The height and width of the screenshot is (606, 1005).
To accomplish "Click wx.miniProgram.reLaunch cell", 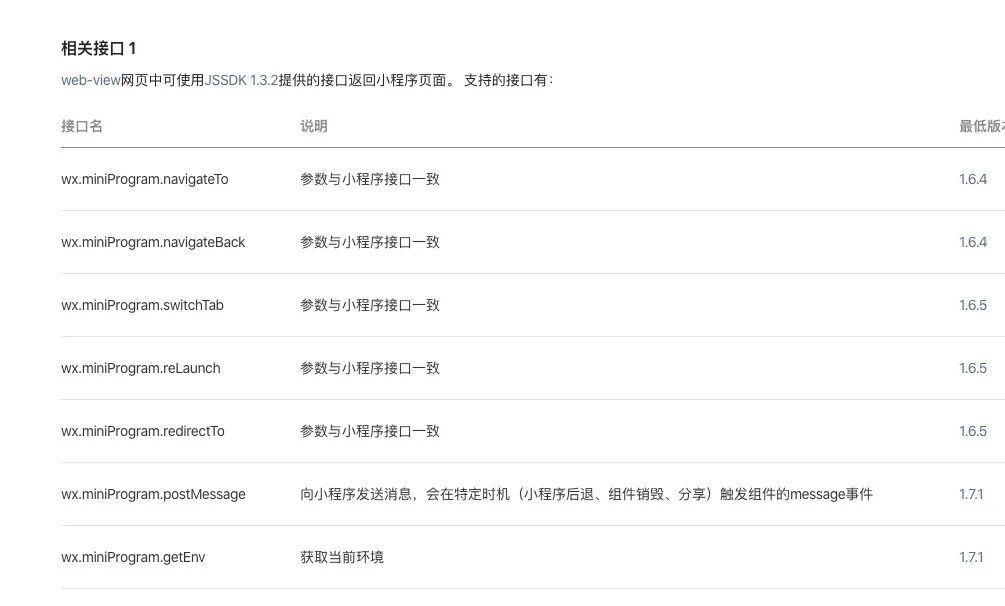I will [x=141, y=368].
